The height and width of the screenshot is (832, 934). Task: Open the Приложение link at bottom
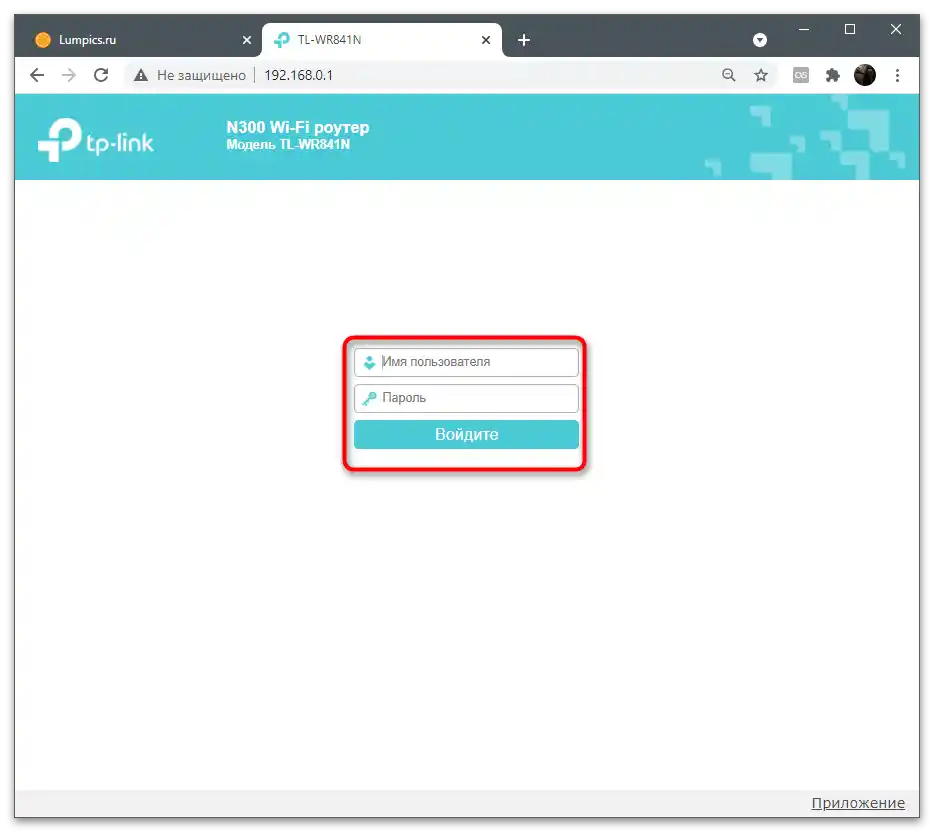coord(858,803)
